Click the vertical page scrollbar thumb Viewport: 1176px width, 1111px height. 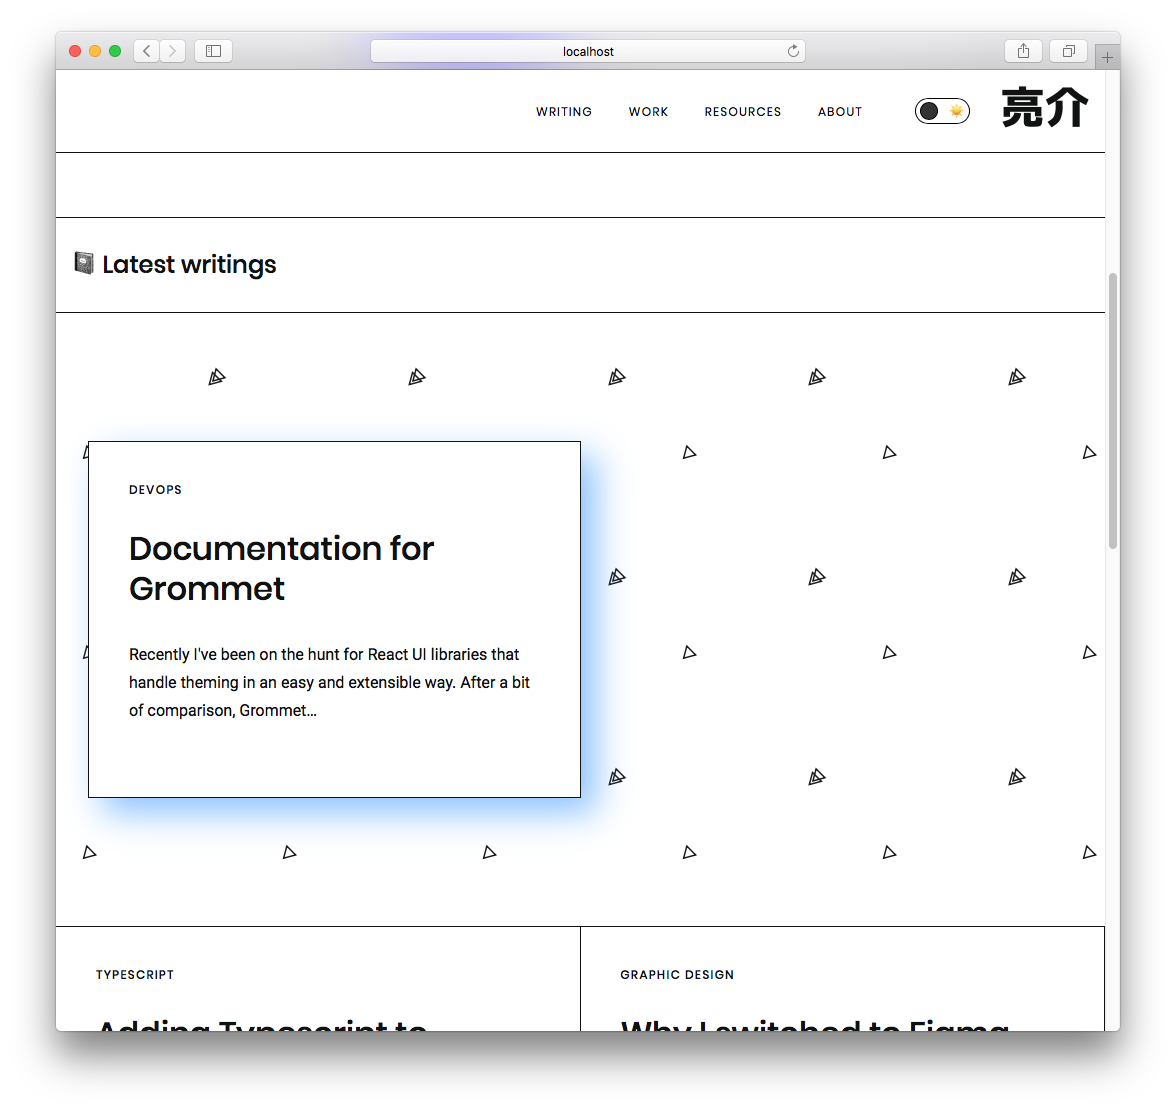pyautogui.click(x=1112, y=410)
